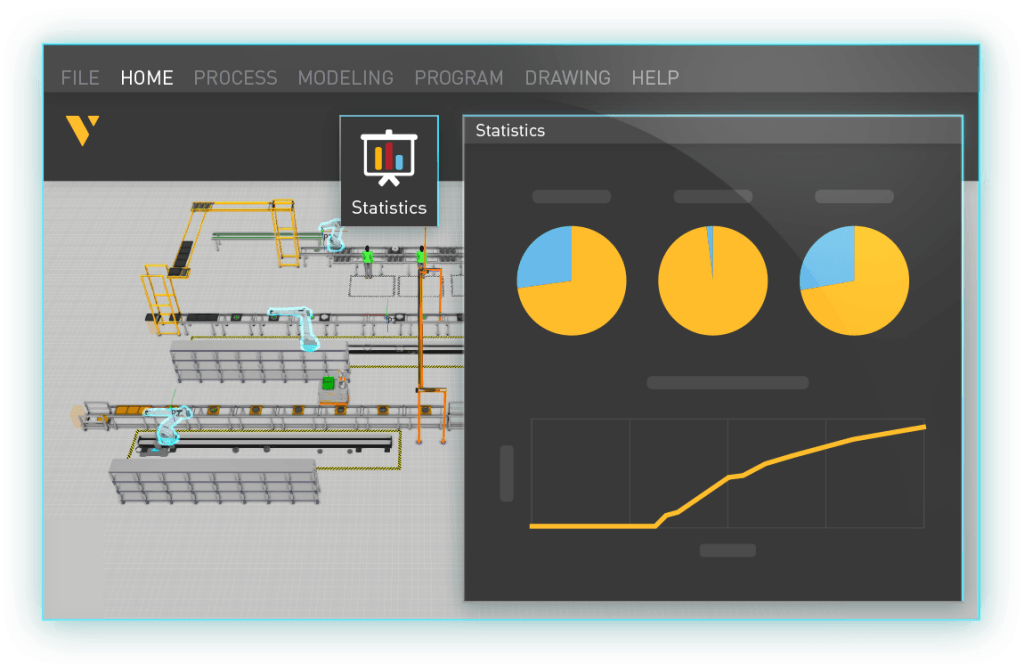Go to the PROGRAM tab
The width and height of the screenshot is (1024, 668).
(x=459, y=78)
